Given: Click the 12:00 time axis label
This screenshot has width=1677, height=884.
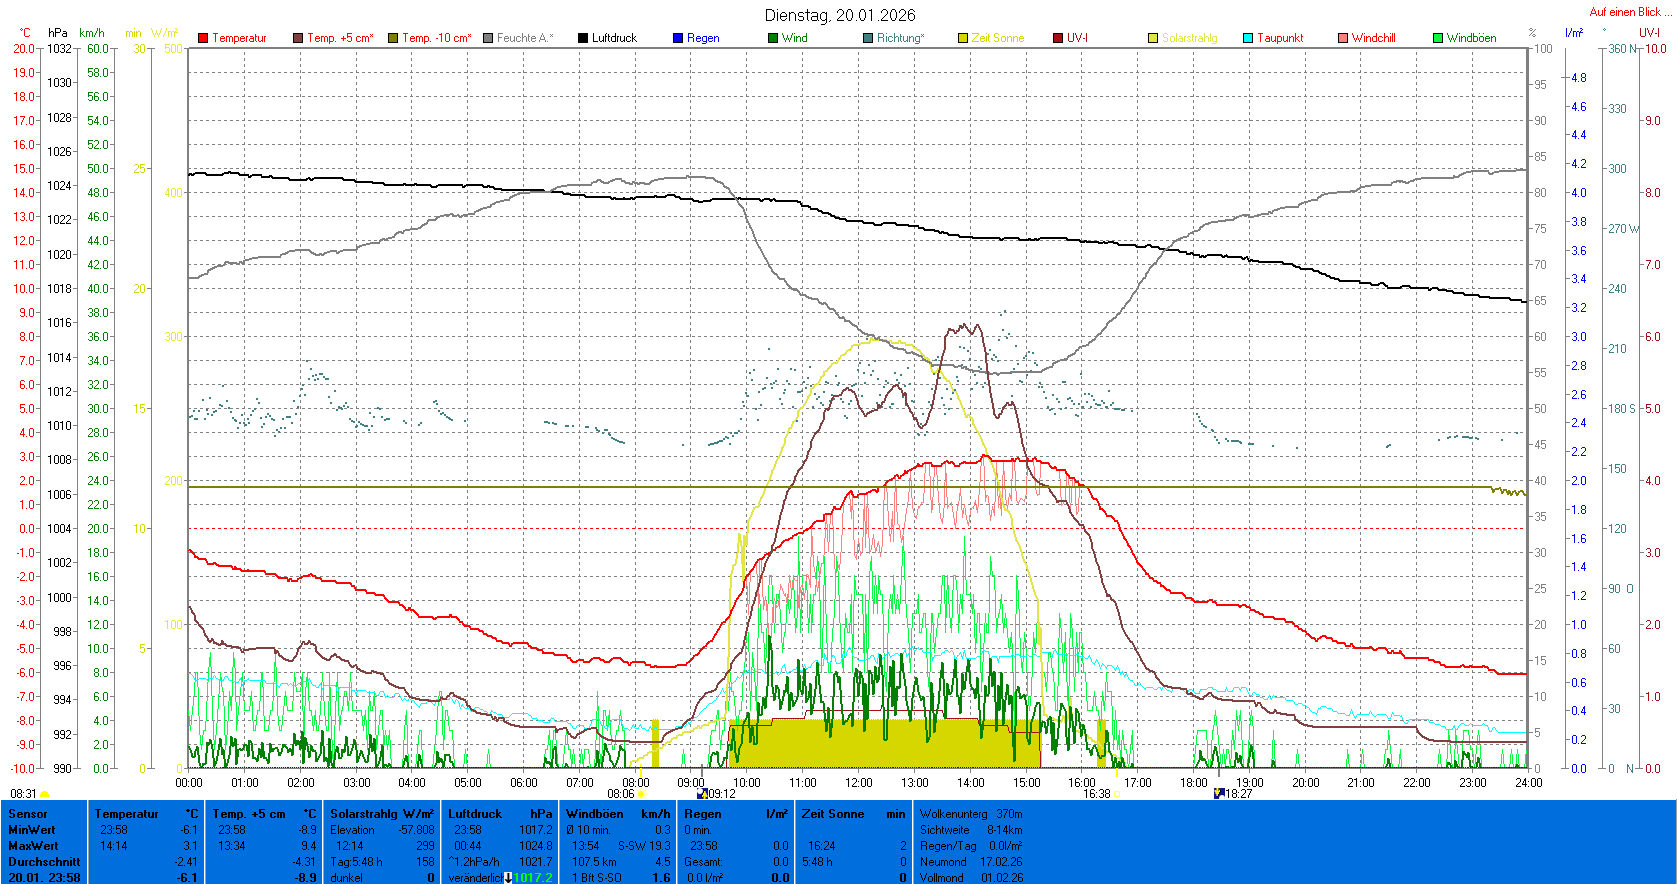Looking at the screenshot, I should click(858, 783).
